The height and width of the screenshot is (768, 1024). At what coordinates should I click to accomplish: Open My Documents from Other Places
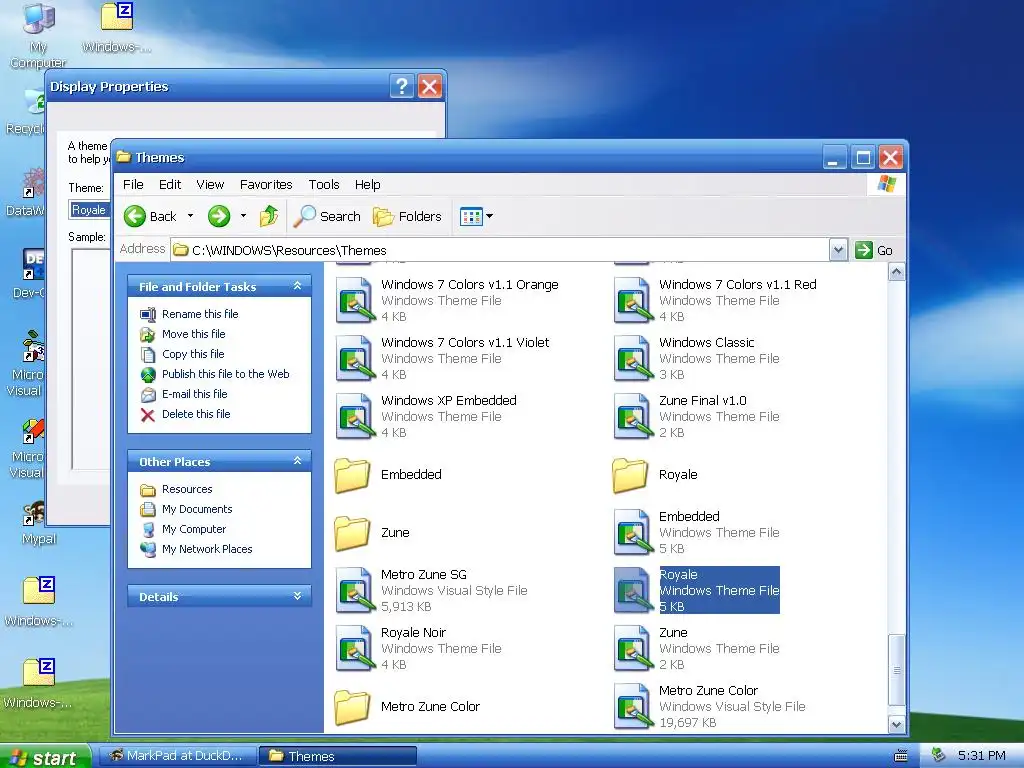point(197,509)
